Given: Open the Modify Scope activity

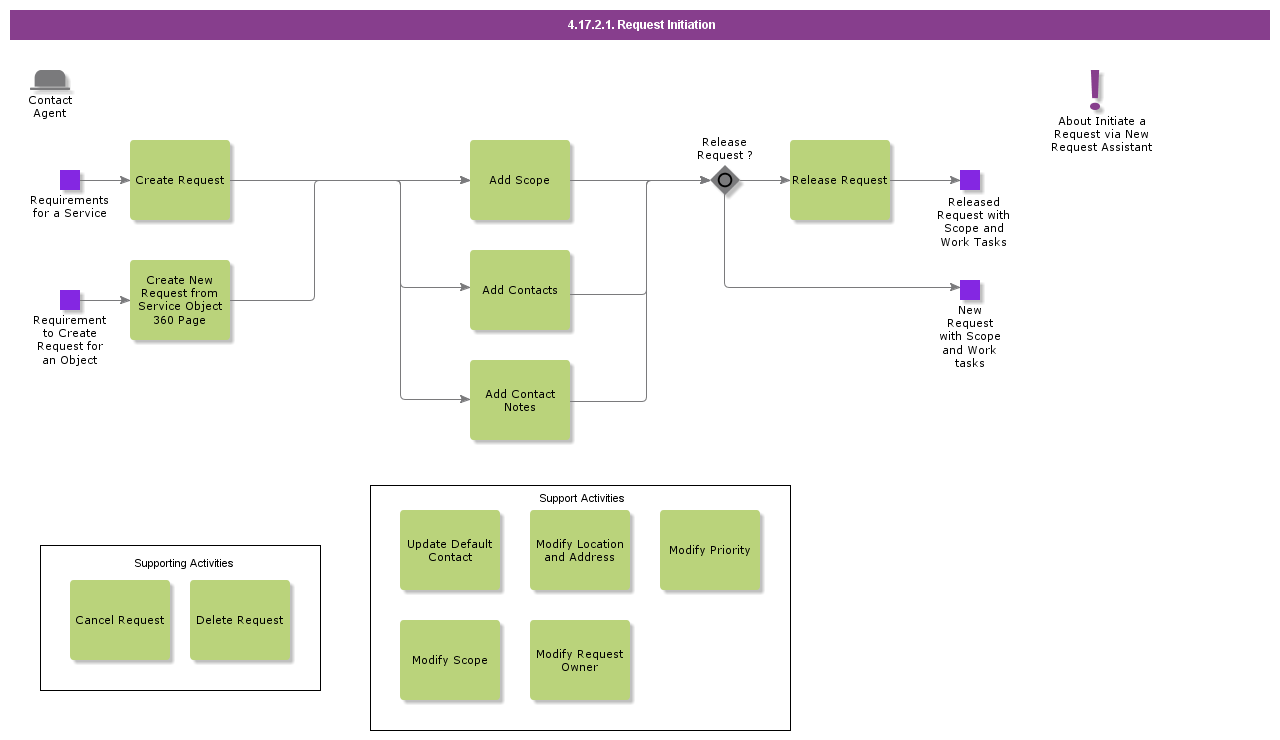Looking at the screenshot, I should [450, 660].
